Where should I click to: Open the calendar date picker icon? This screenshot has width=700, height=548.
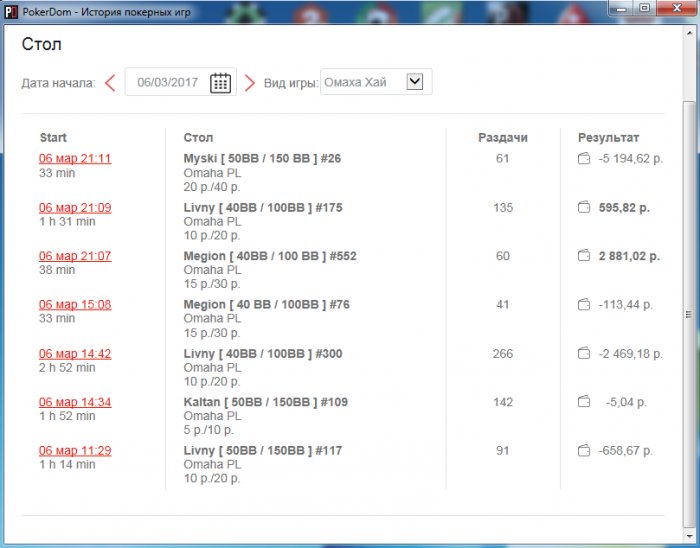(x=220, y=83)
